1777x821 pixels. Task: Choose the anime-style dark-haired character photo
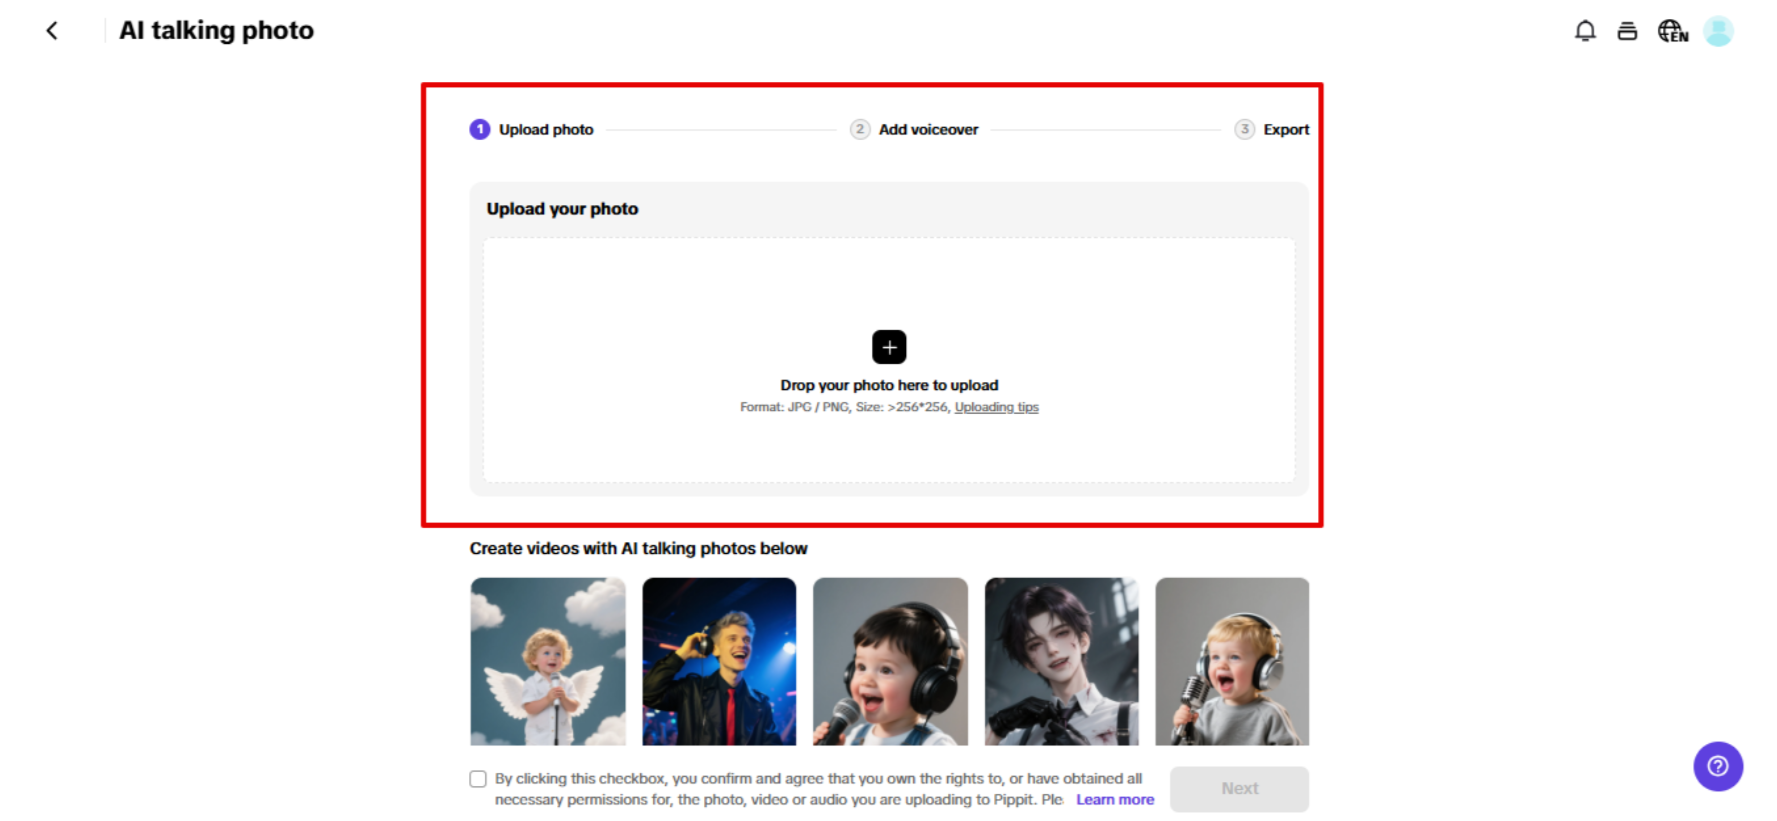(1061, 661)
